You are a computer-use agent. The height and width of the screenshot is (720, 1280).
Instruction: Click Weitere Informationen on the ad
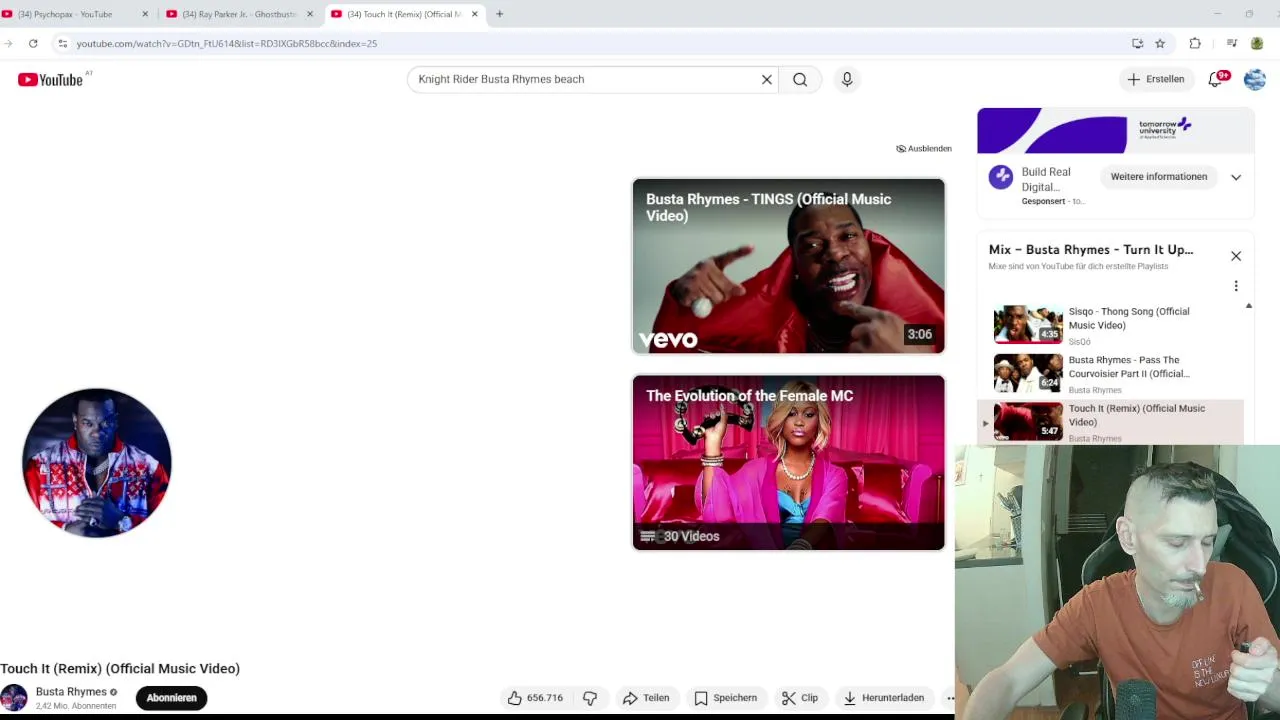pyautogui.click(x=1159, y=177)
